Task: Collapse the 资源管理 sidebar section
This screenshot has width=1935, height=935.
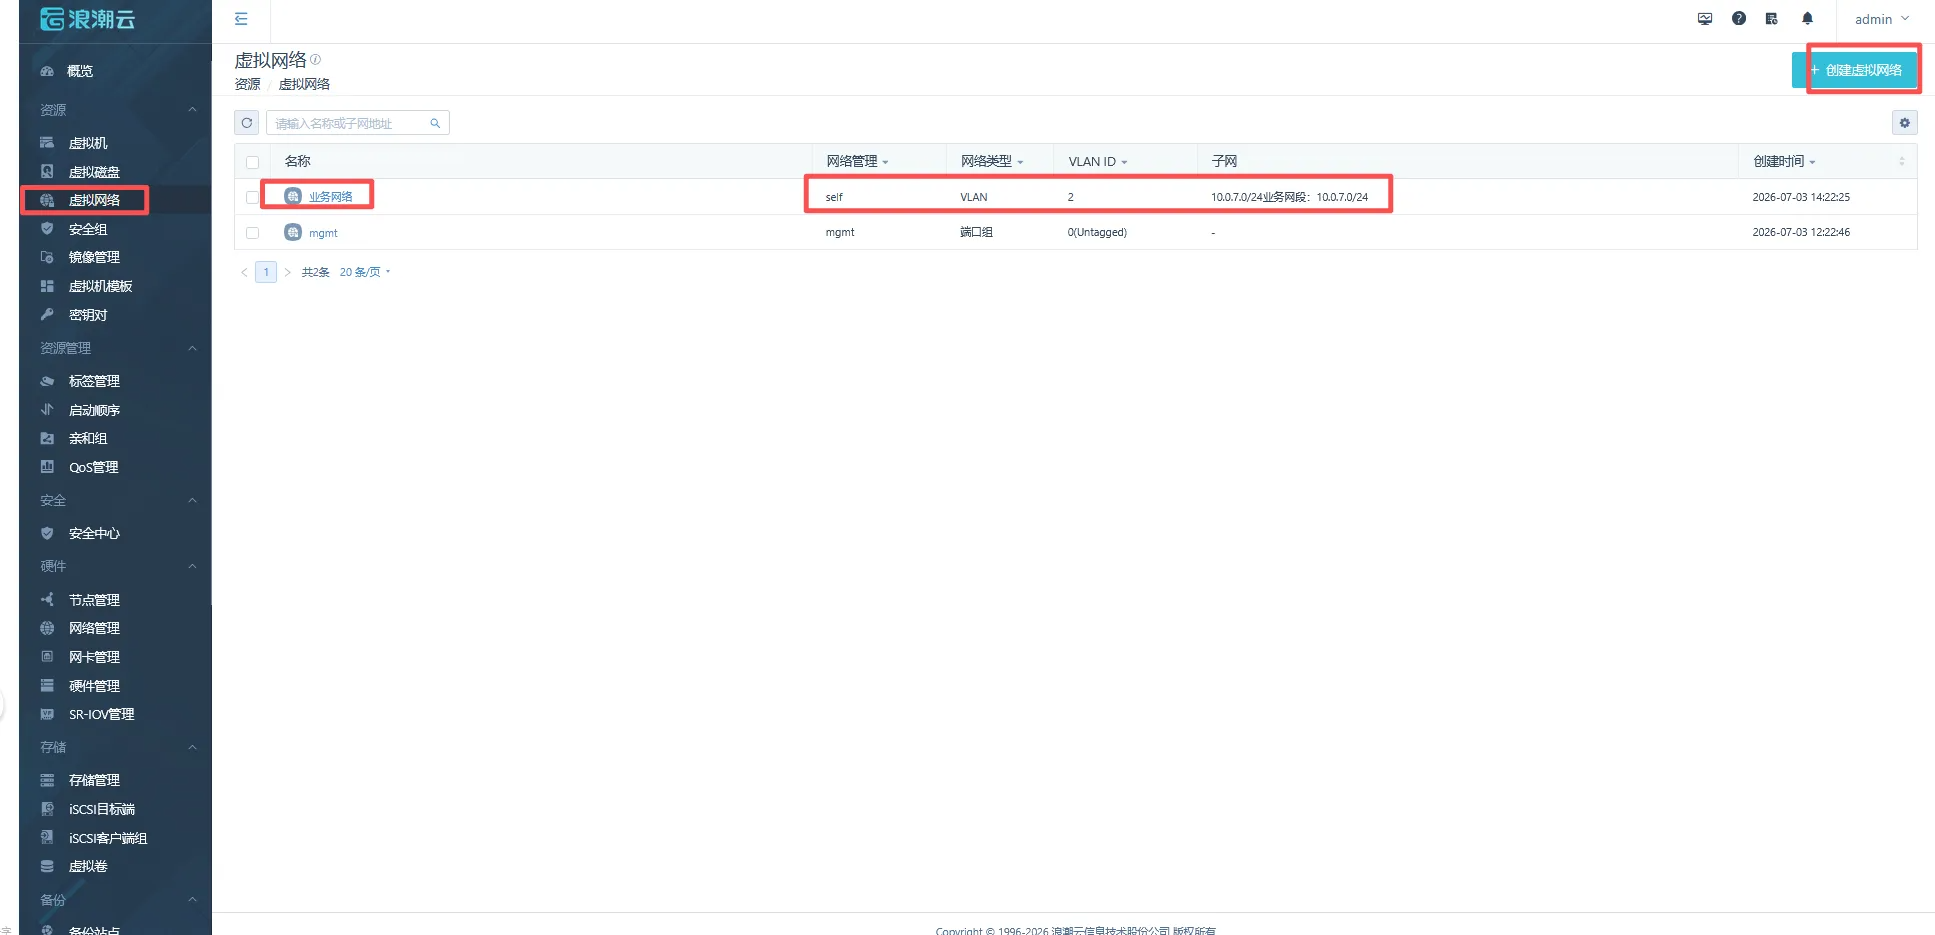Action: point(192,348)
